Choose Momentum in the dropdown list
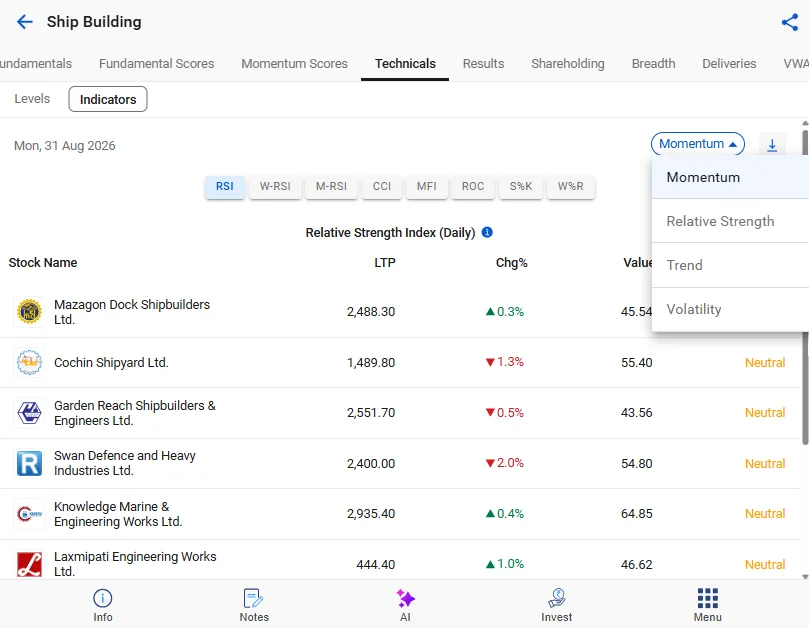 (730, 177)
